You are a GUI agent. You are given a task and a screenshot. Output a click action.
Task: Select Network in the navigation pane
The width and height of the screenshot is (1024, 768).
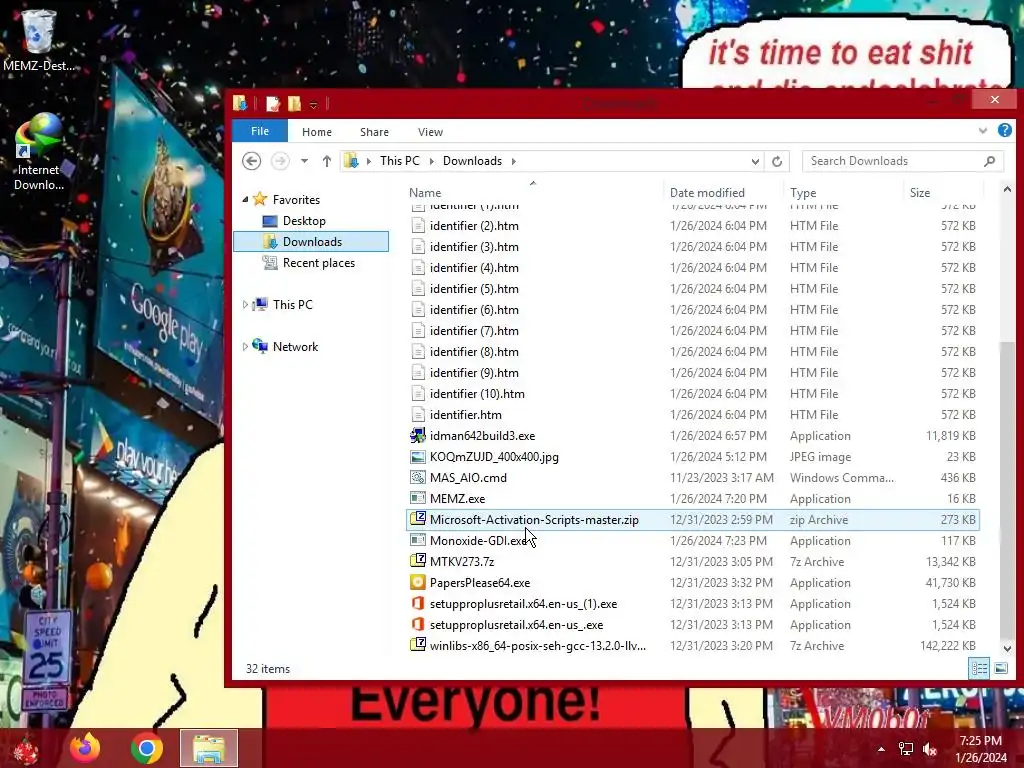[x=295, y=347]
